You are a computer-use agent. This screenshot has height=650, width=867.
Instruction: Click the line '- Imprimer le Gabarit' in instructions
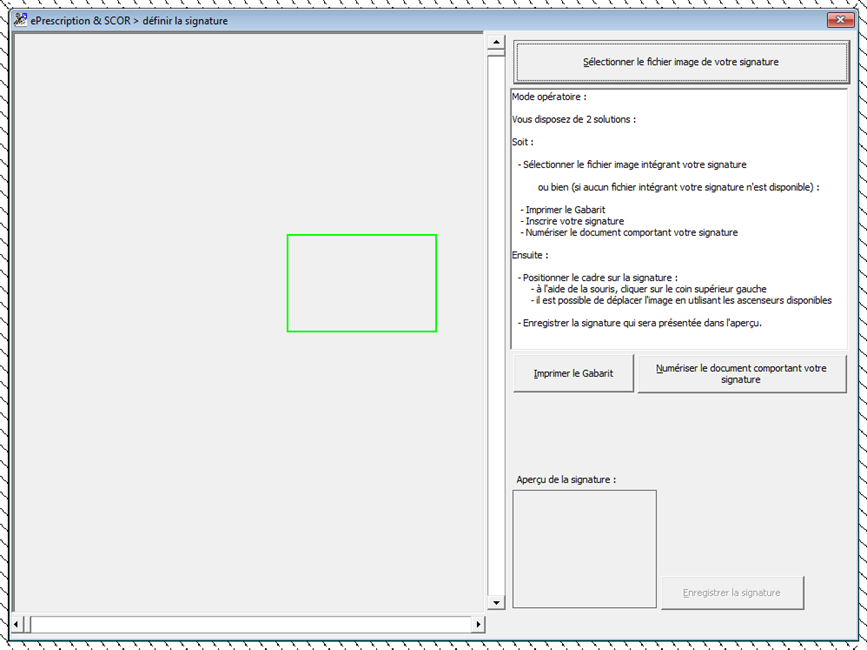(562, 210)
